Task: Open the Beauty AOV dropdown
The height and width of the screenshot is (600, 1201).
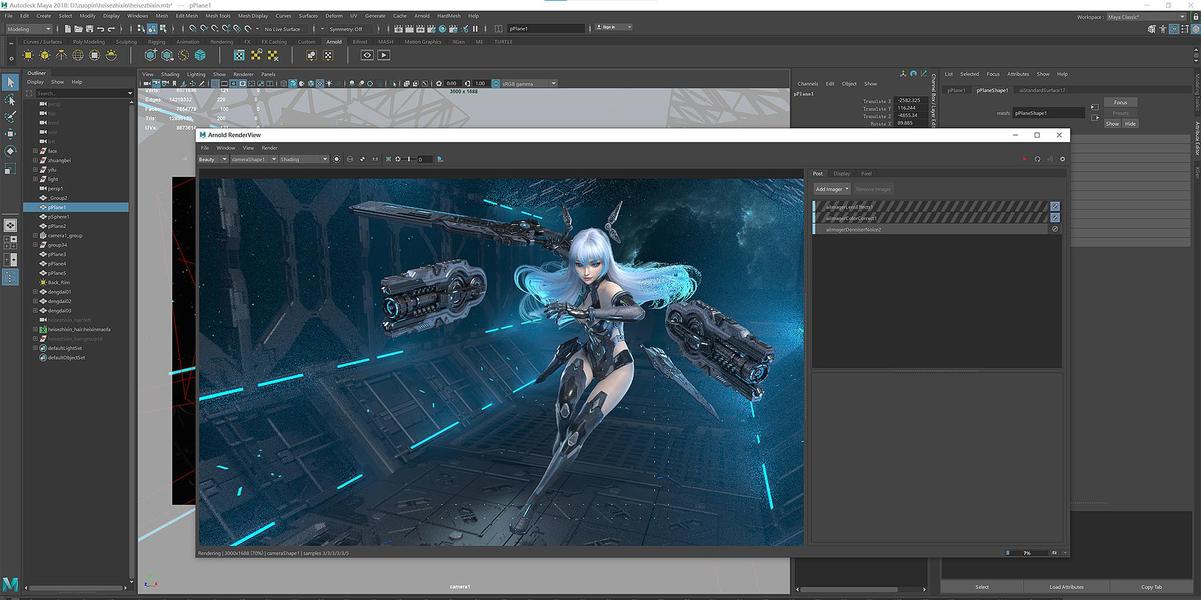Action: coord(213,159)
